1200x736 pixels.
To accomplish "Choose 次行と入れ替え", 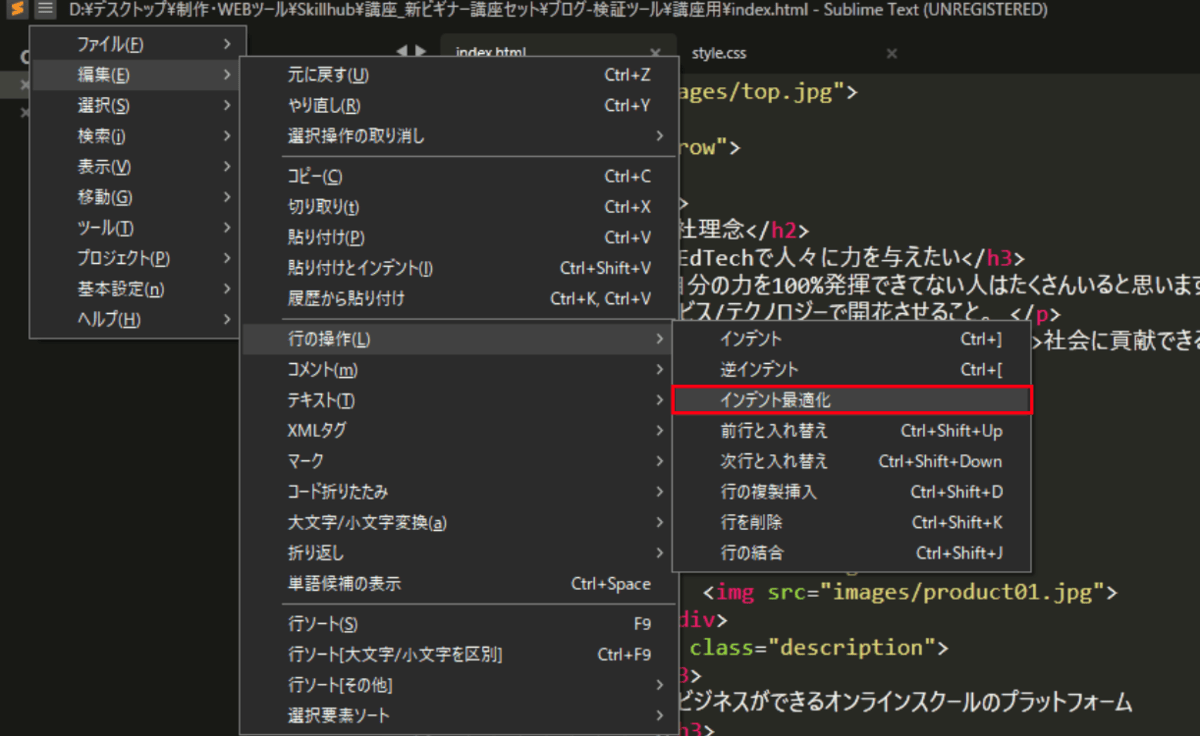I will click(851, 461).
